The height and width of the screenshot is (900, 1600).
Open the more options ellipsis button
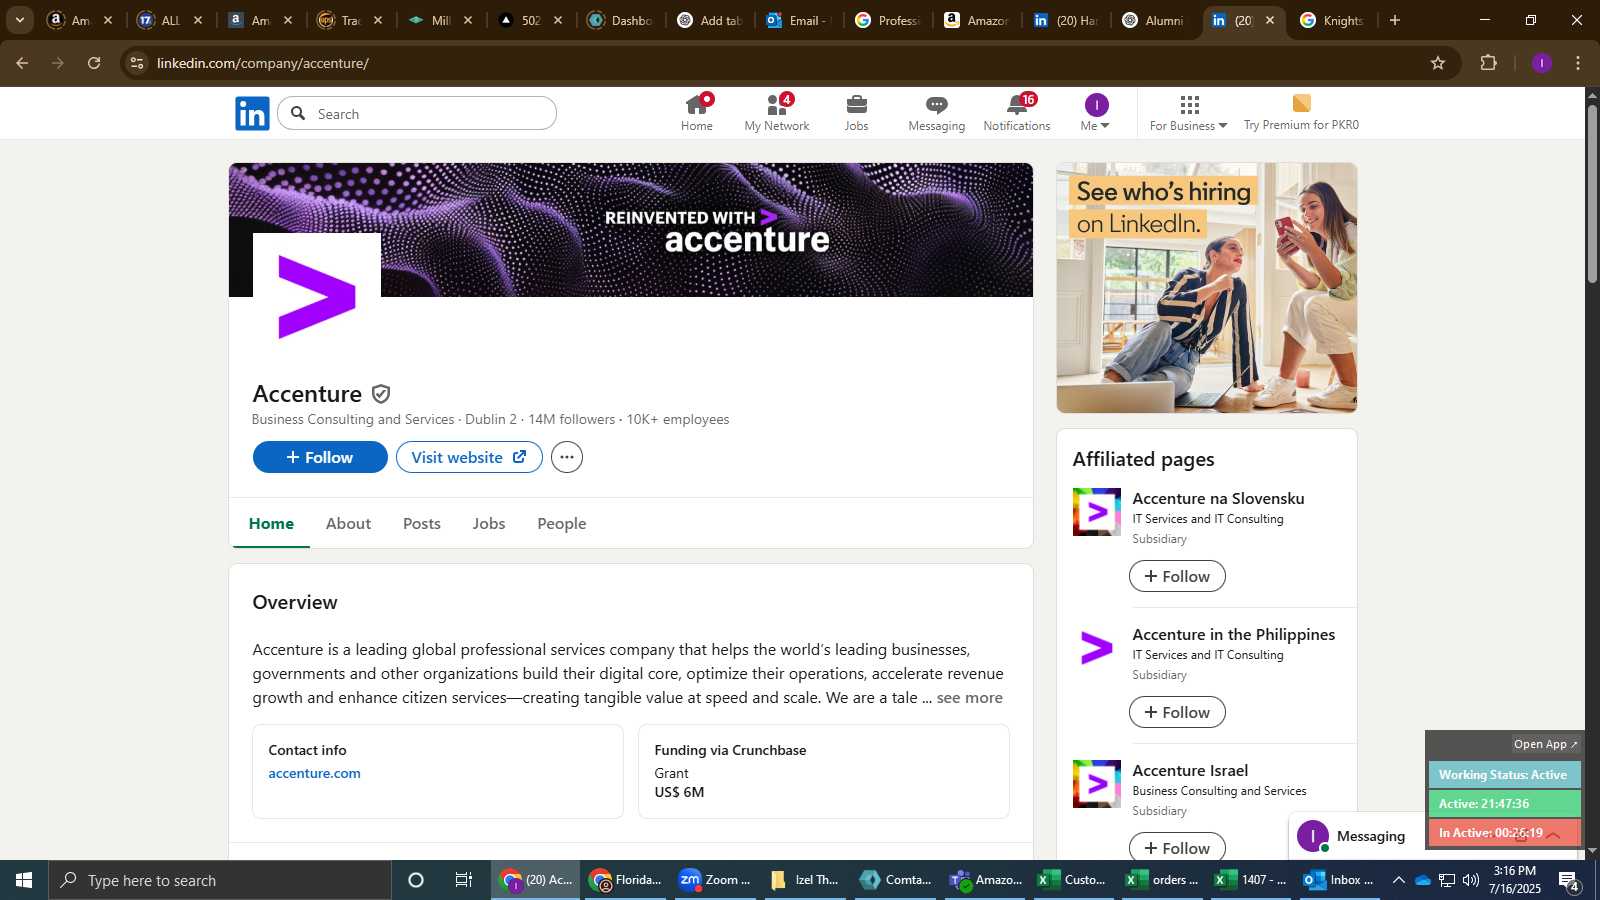click(567, 457)
